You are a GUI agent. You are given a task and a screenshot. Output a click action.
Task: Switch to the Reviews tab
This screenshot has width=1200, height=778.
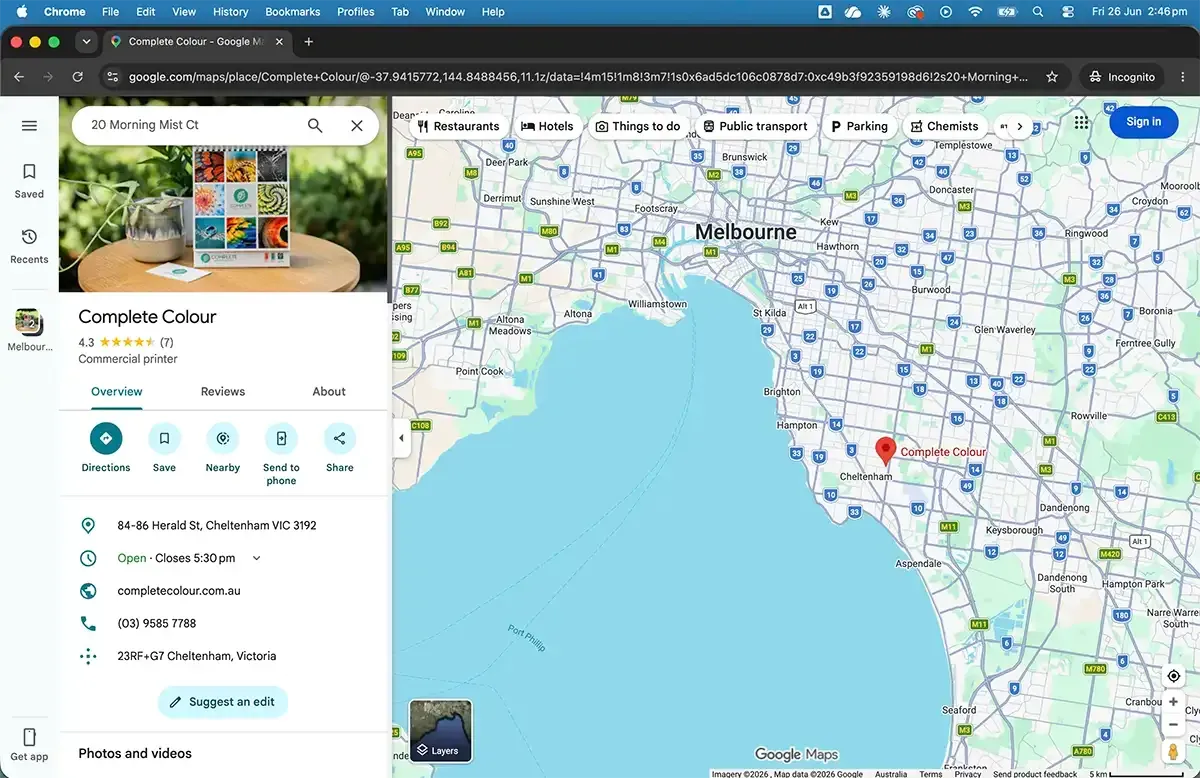click(x=223, y=392)
